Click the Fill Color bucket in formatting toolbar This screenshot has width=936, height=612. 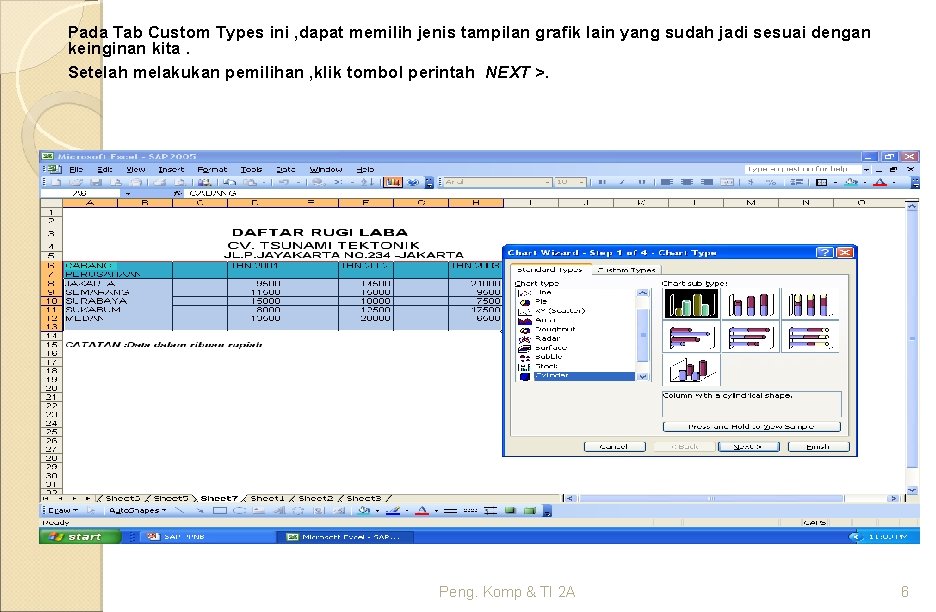[x=851, y=182]
